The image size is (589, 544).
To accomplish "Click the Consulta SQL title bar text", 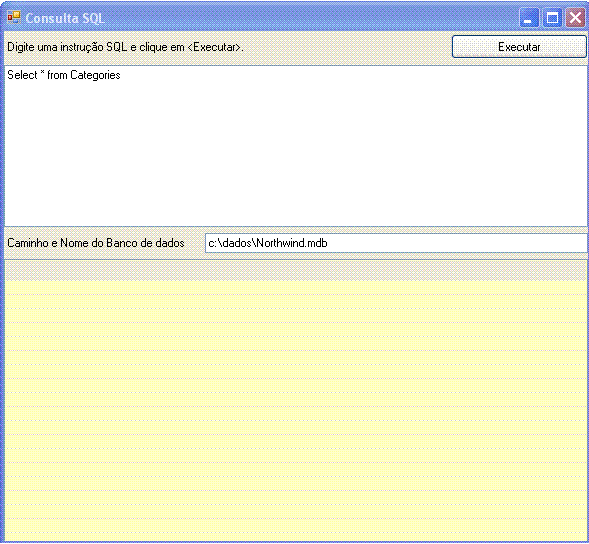I will click(65, 18).
